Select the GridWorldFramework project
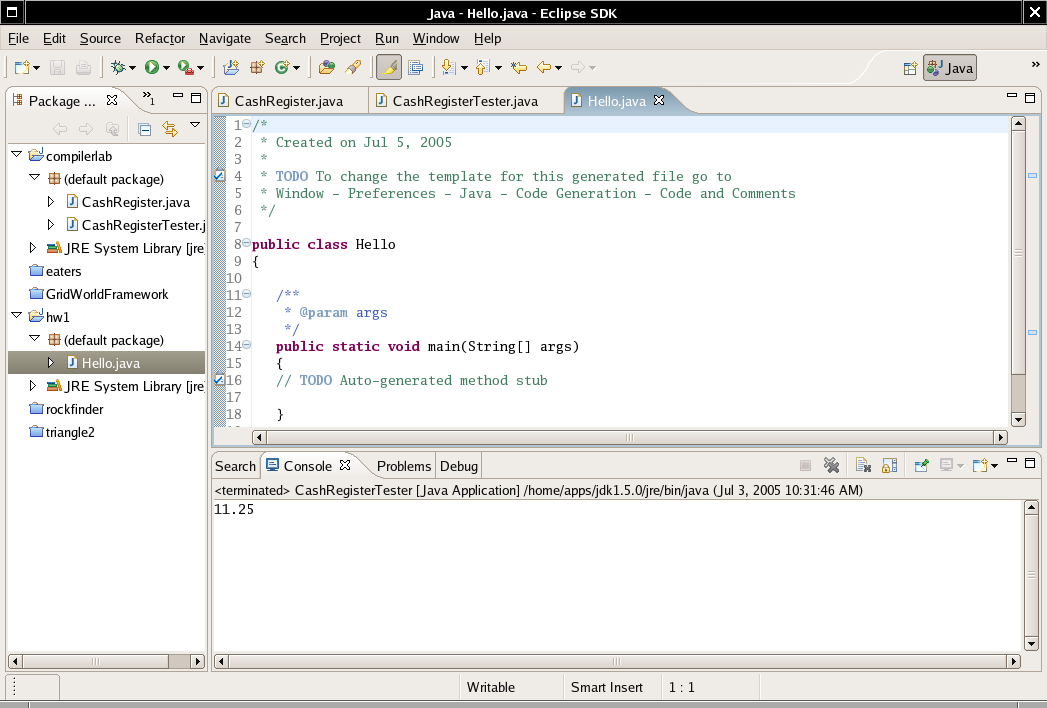Viewport: 1047px width, 708px height. (106, 294)
